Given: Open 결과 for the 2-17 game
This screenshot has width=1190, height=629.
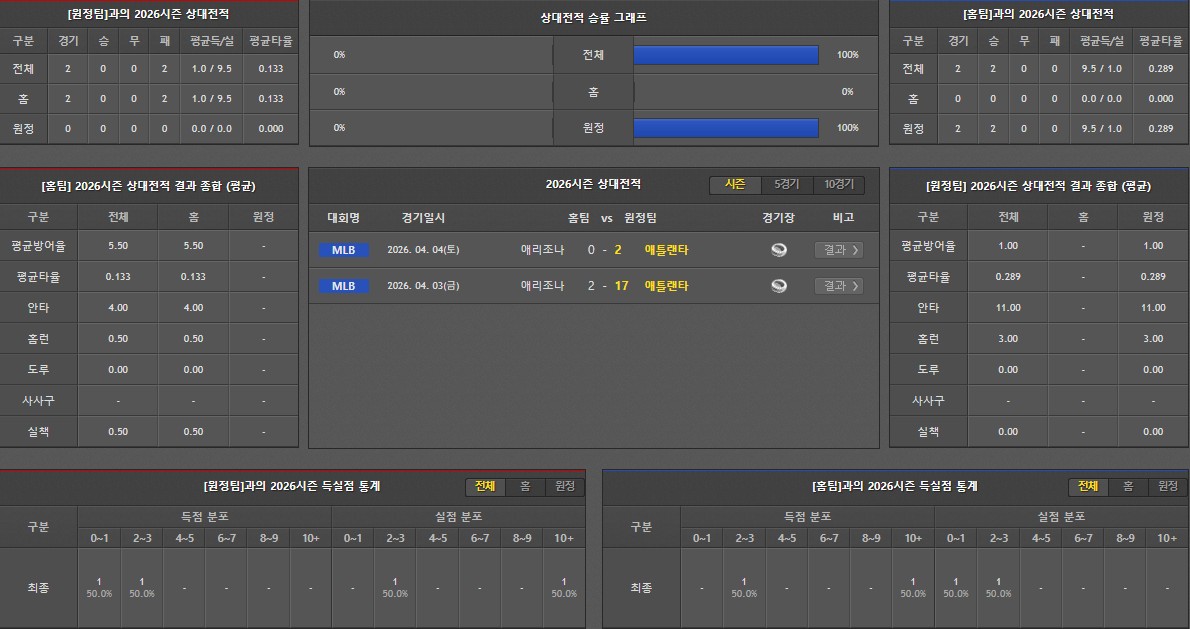Looking at the screenshot, I should [x=838, y=286].
